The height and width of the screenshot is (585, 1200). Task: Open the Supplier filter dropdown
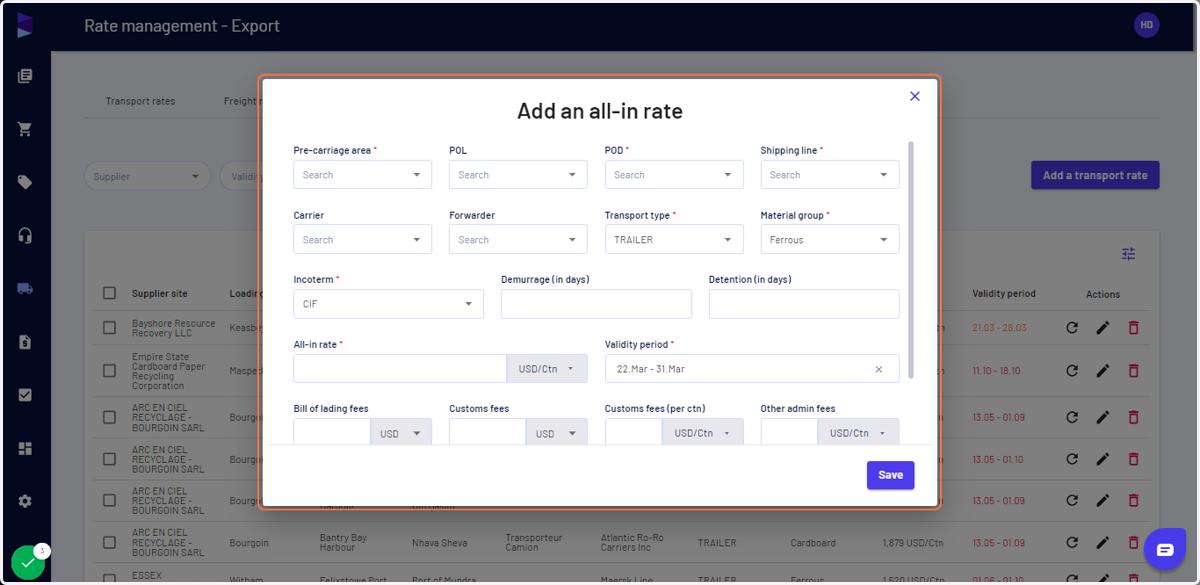tap(146, 176)
